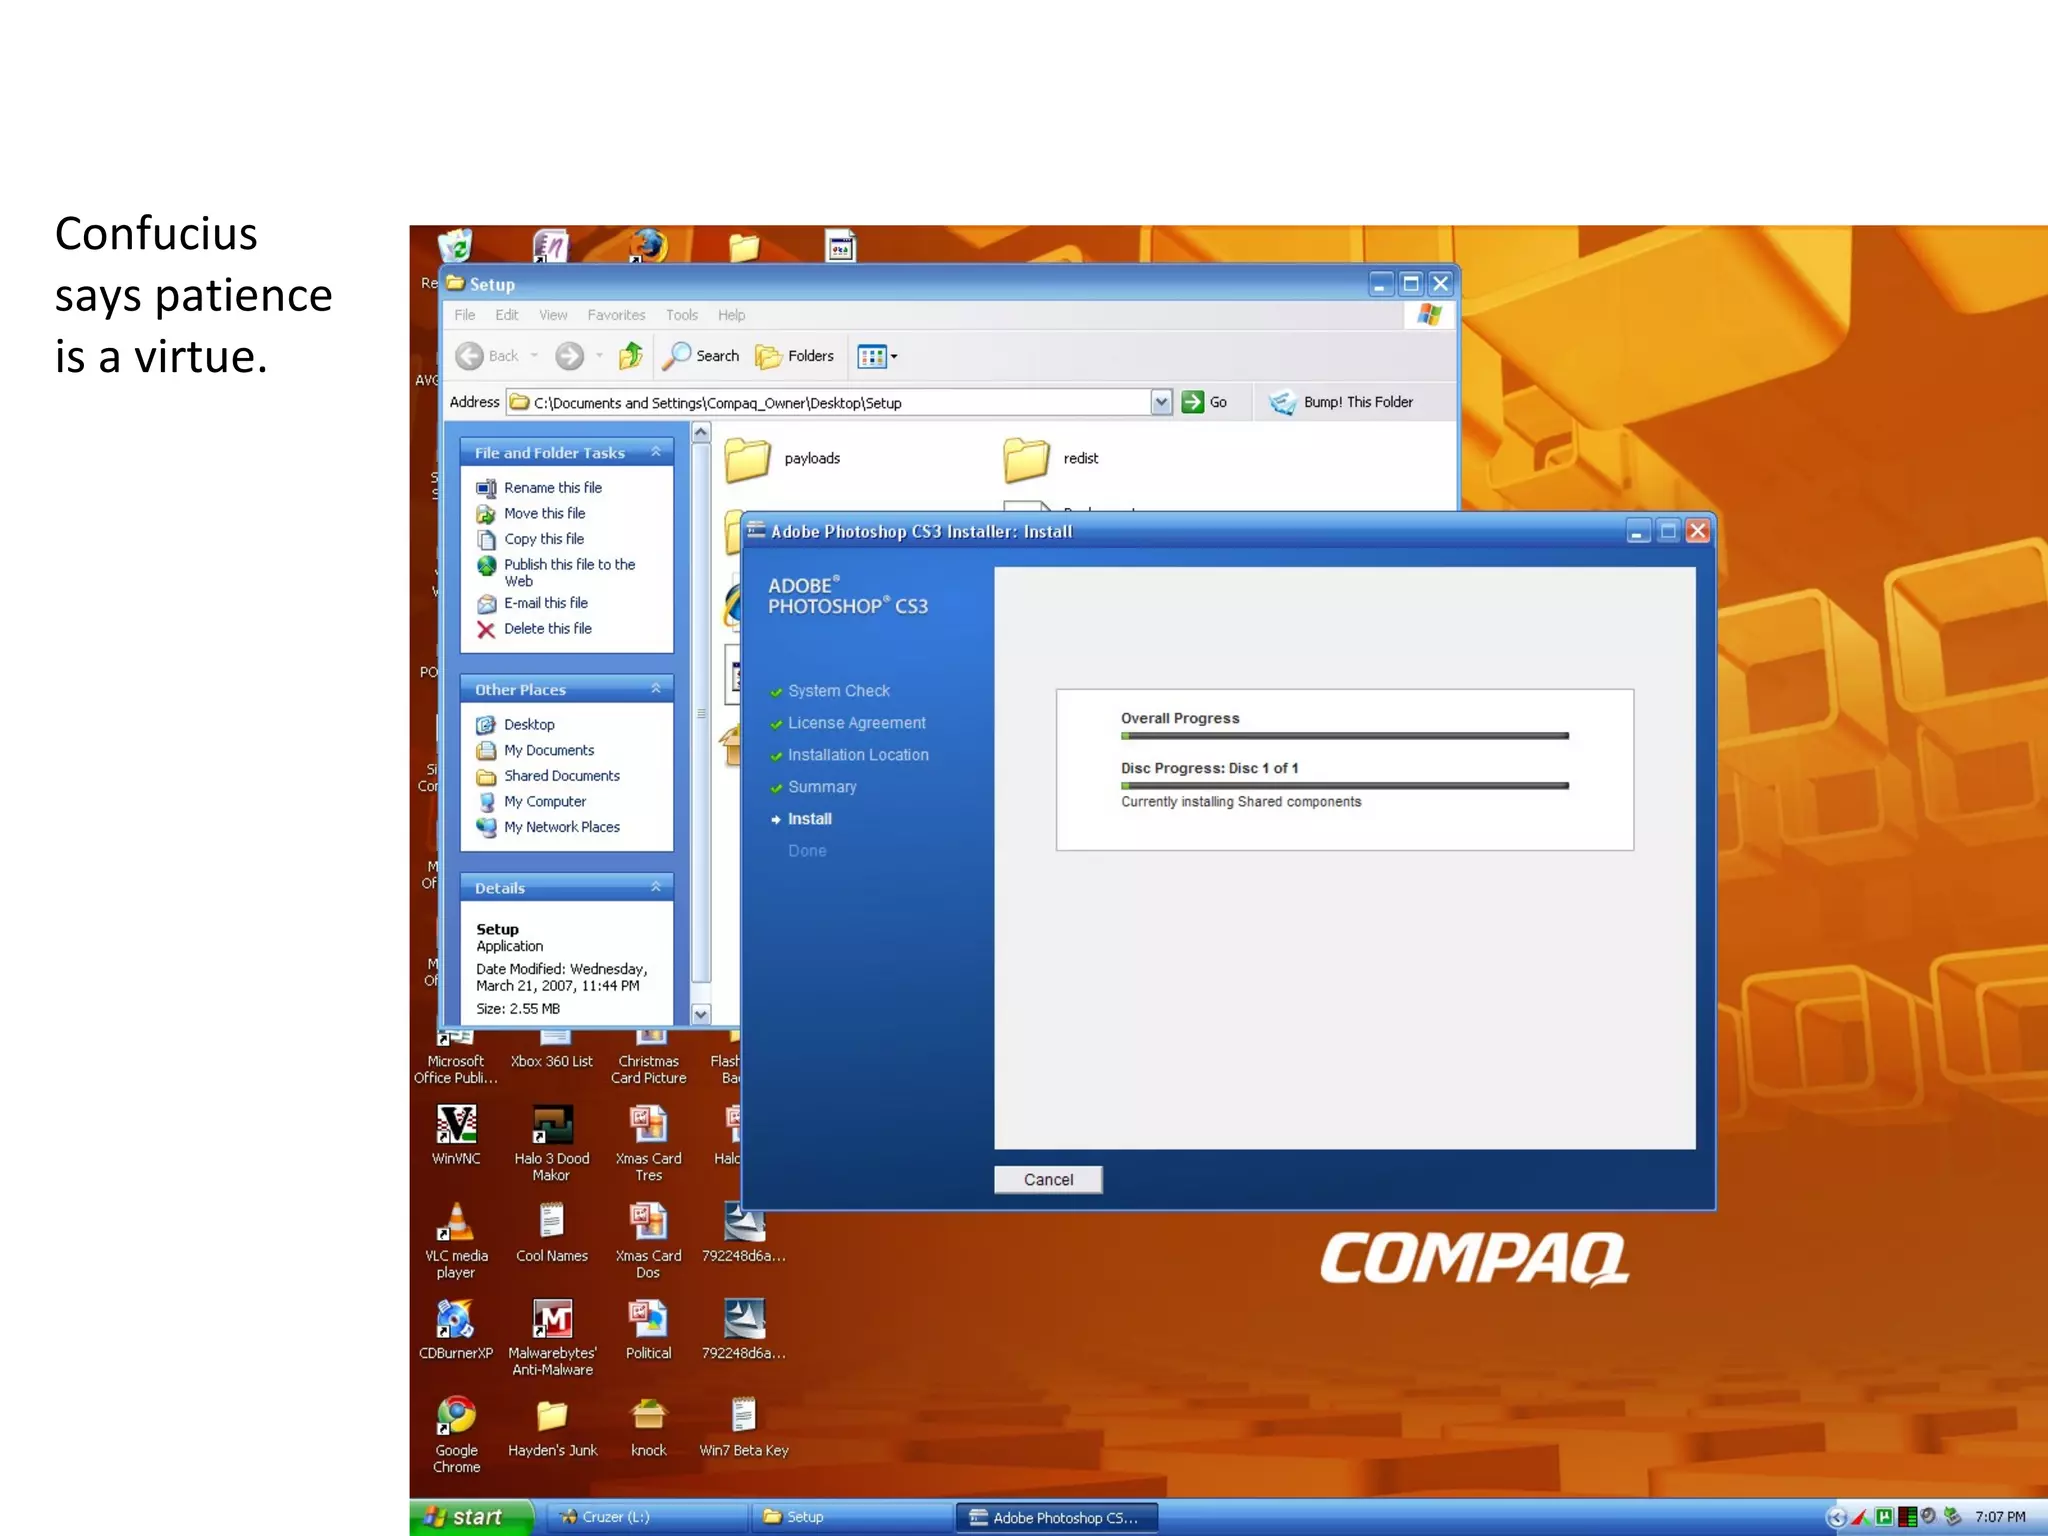This screenshot has width=2048, height=1536.
Task: Switch to Setup window taskbar button
Action: [x=851, y=1517]
